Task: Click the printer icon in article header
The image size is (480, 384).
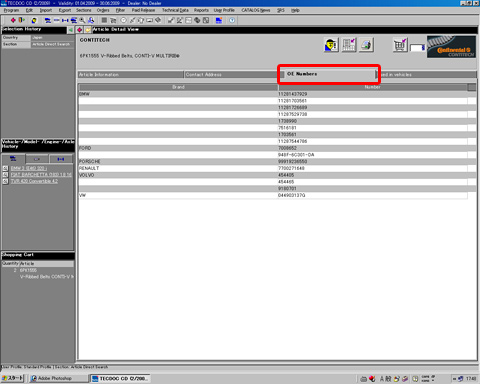Action: tap(366, 45)
